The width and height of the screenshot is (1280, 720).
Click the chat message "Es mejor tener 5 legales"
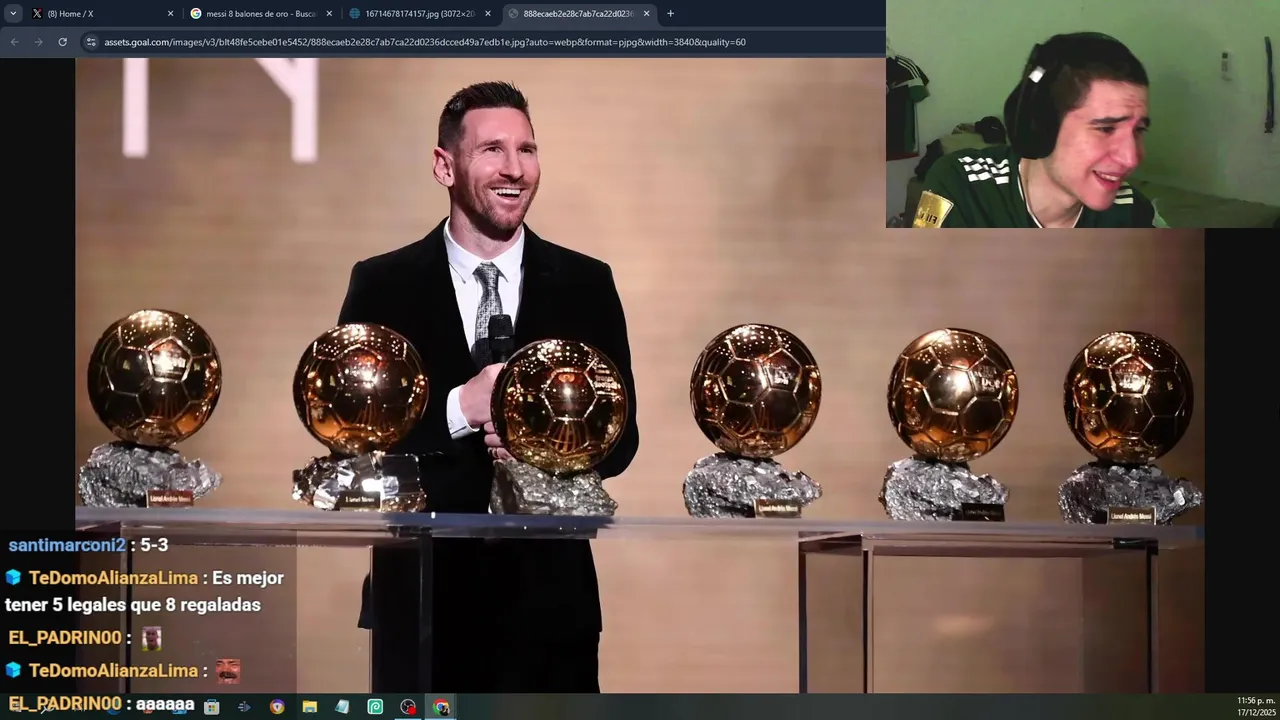(145, 591)
